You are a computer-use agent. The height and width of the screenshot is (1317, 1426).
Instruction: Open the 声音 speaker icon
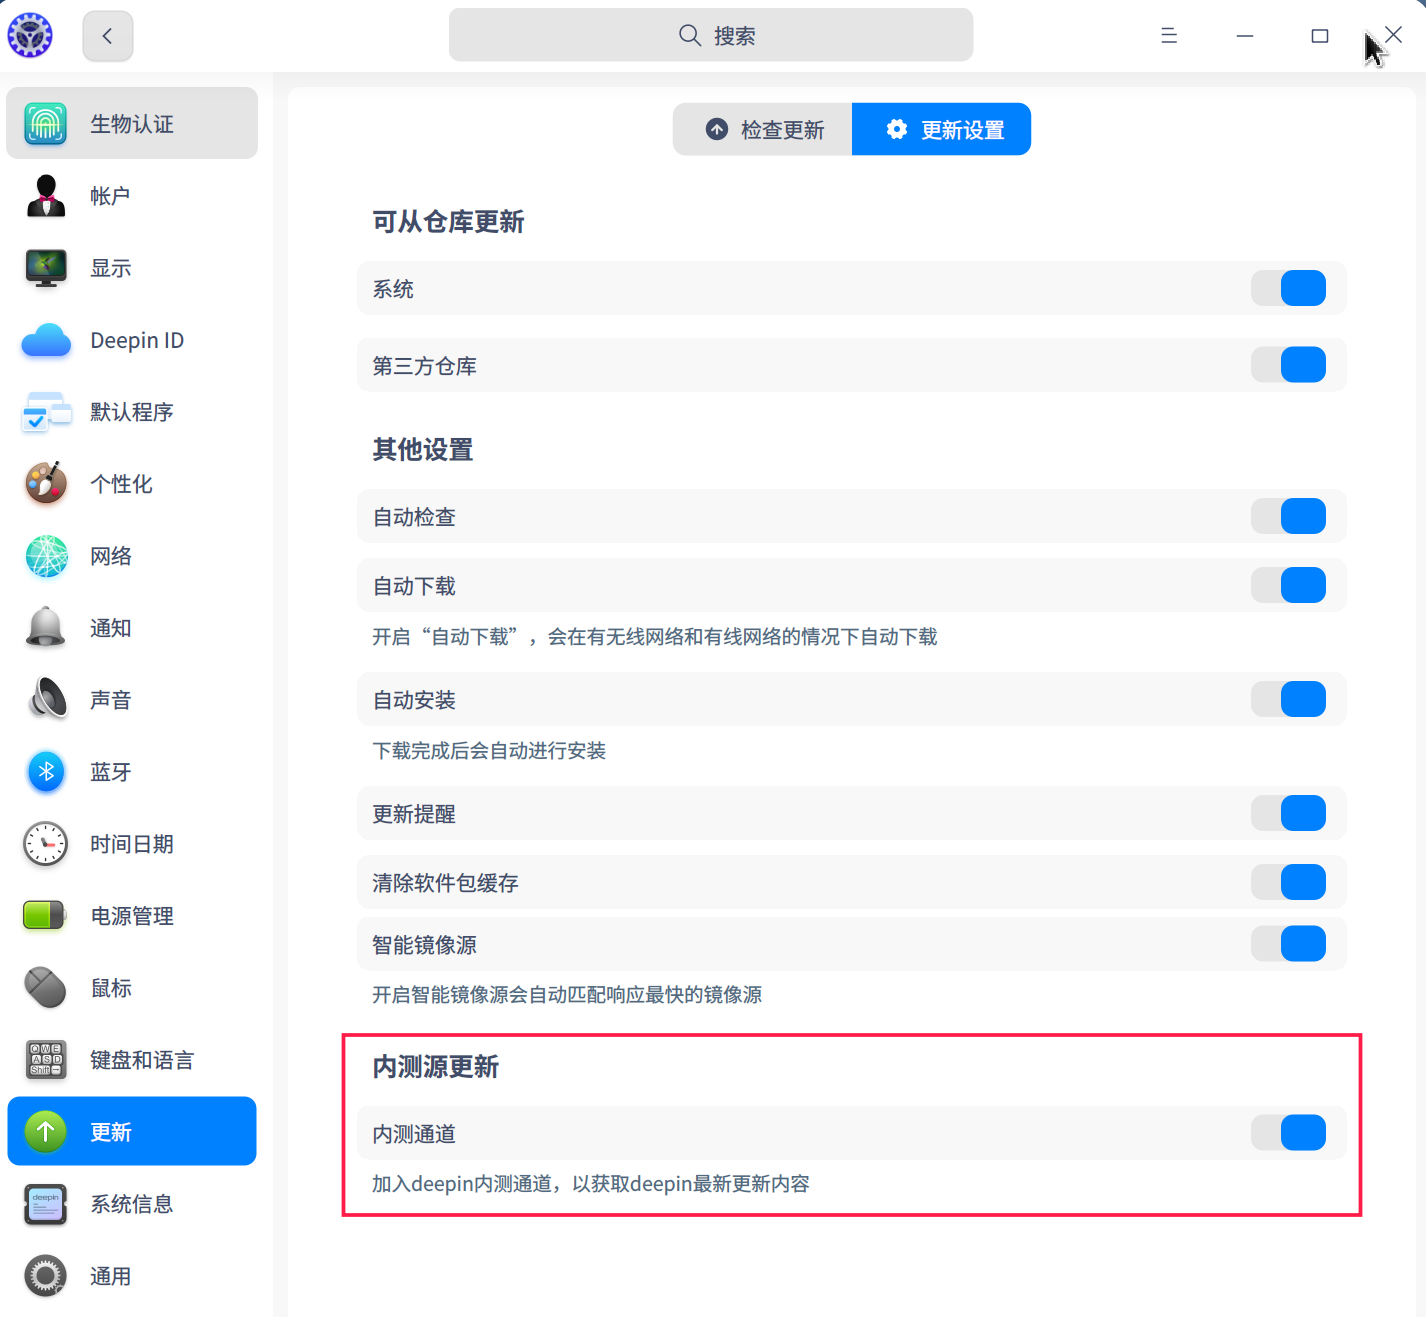(46, 700)
